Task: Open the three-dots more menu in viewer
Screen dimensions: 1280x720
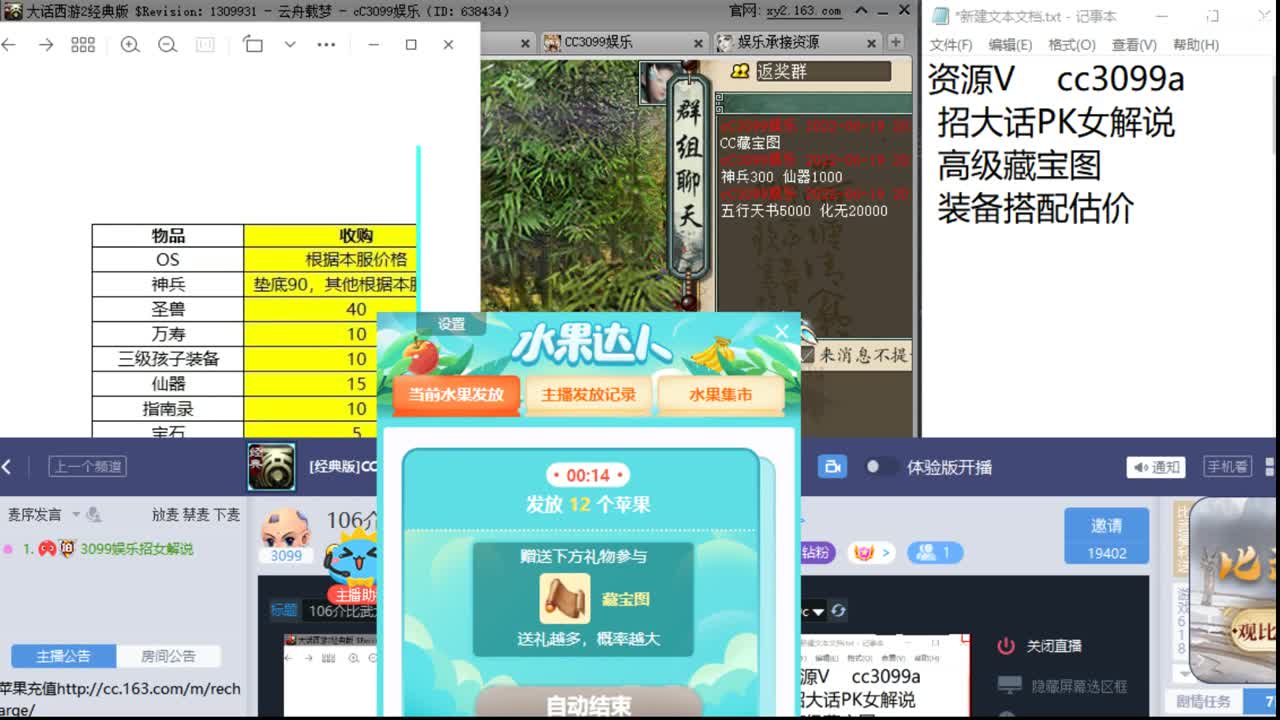Action: (326, 45)
